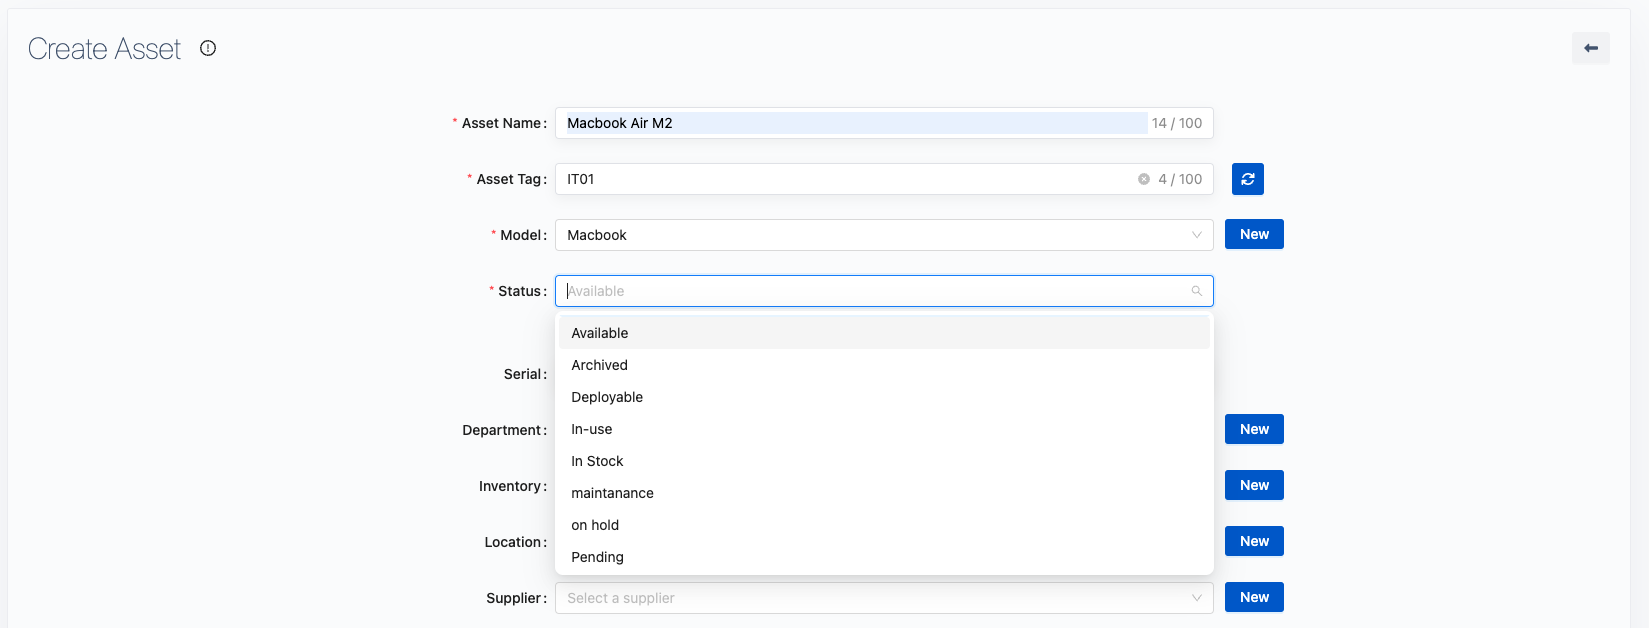Click the search icon in Status field
Image resolution: width=1649 pixels, height=628 pixels.
[x=1196, y=291]
